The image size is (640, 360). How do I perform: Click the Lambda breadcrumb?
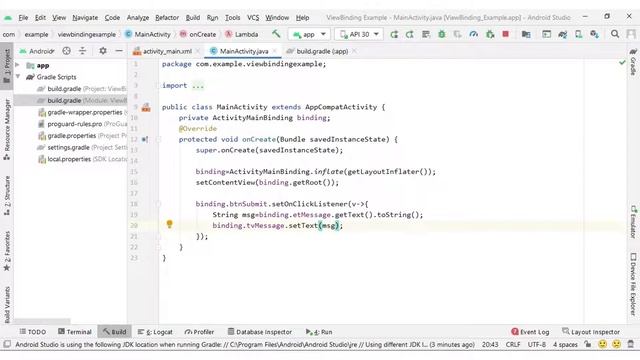click(x=242, y=34)
